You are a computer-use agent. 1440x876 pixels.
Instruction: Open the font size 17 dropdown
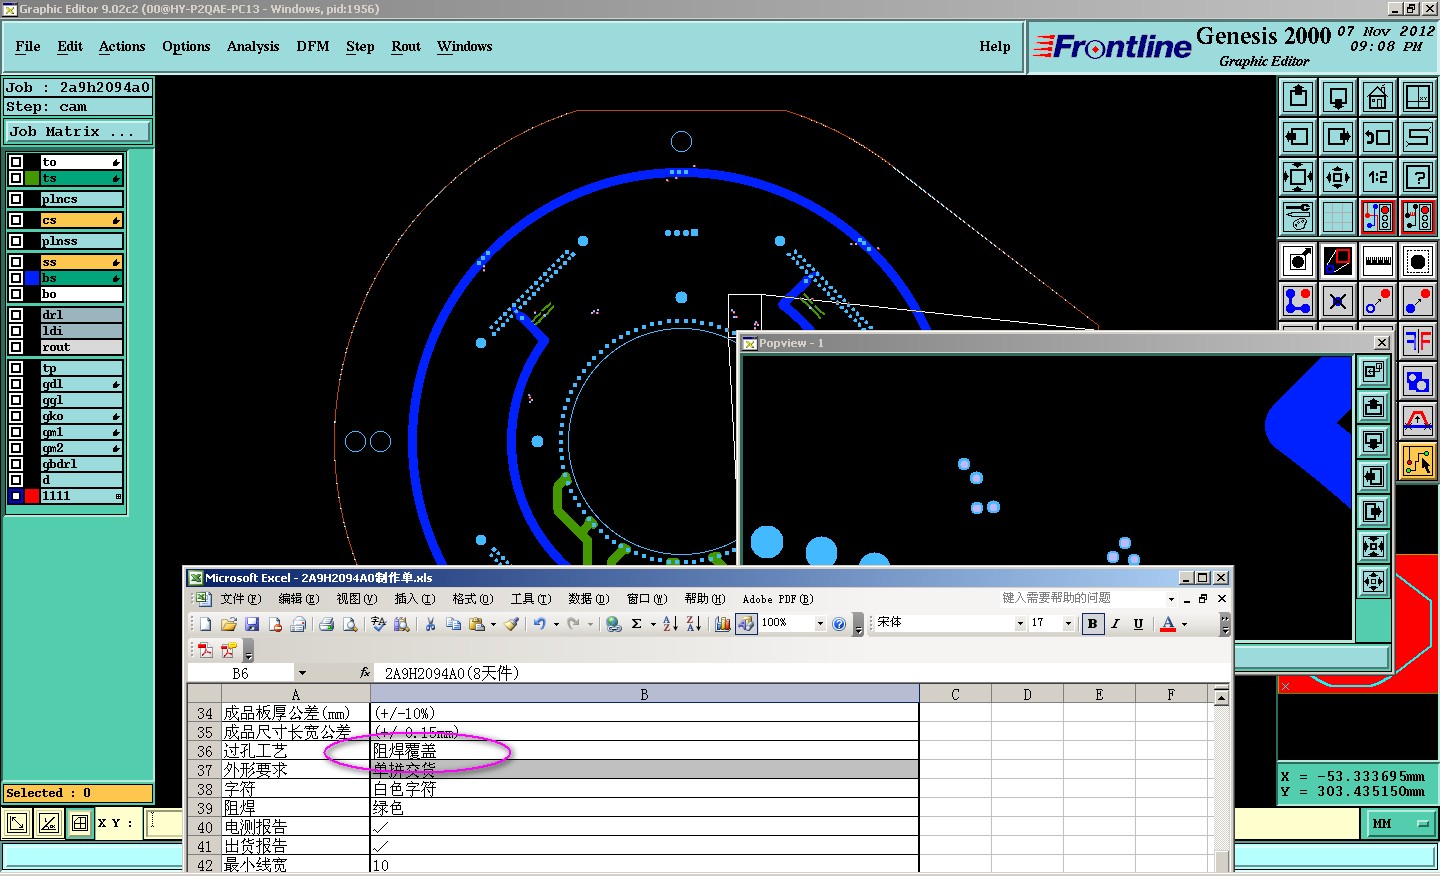pyautogui.click(x=1068, y=624)
